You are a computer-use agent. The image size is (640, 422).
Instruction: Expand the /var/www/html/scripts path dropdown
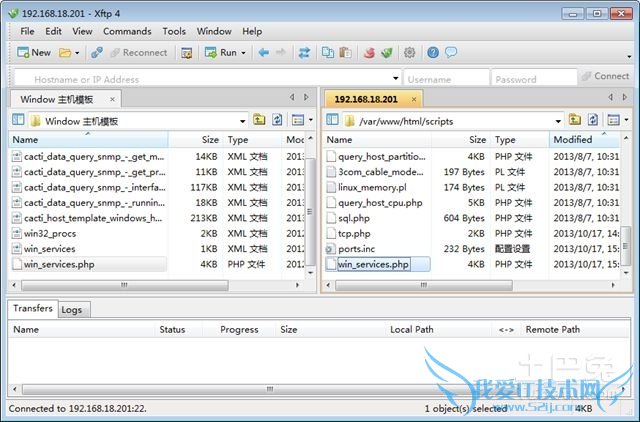558,121
